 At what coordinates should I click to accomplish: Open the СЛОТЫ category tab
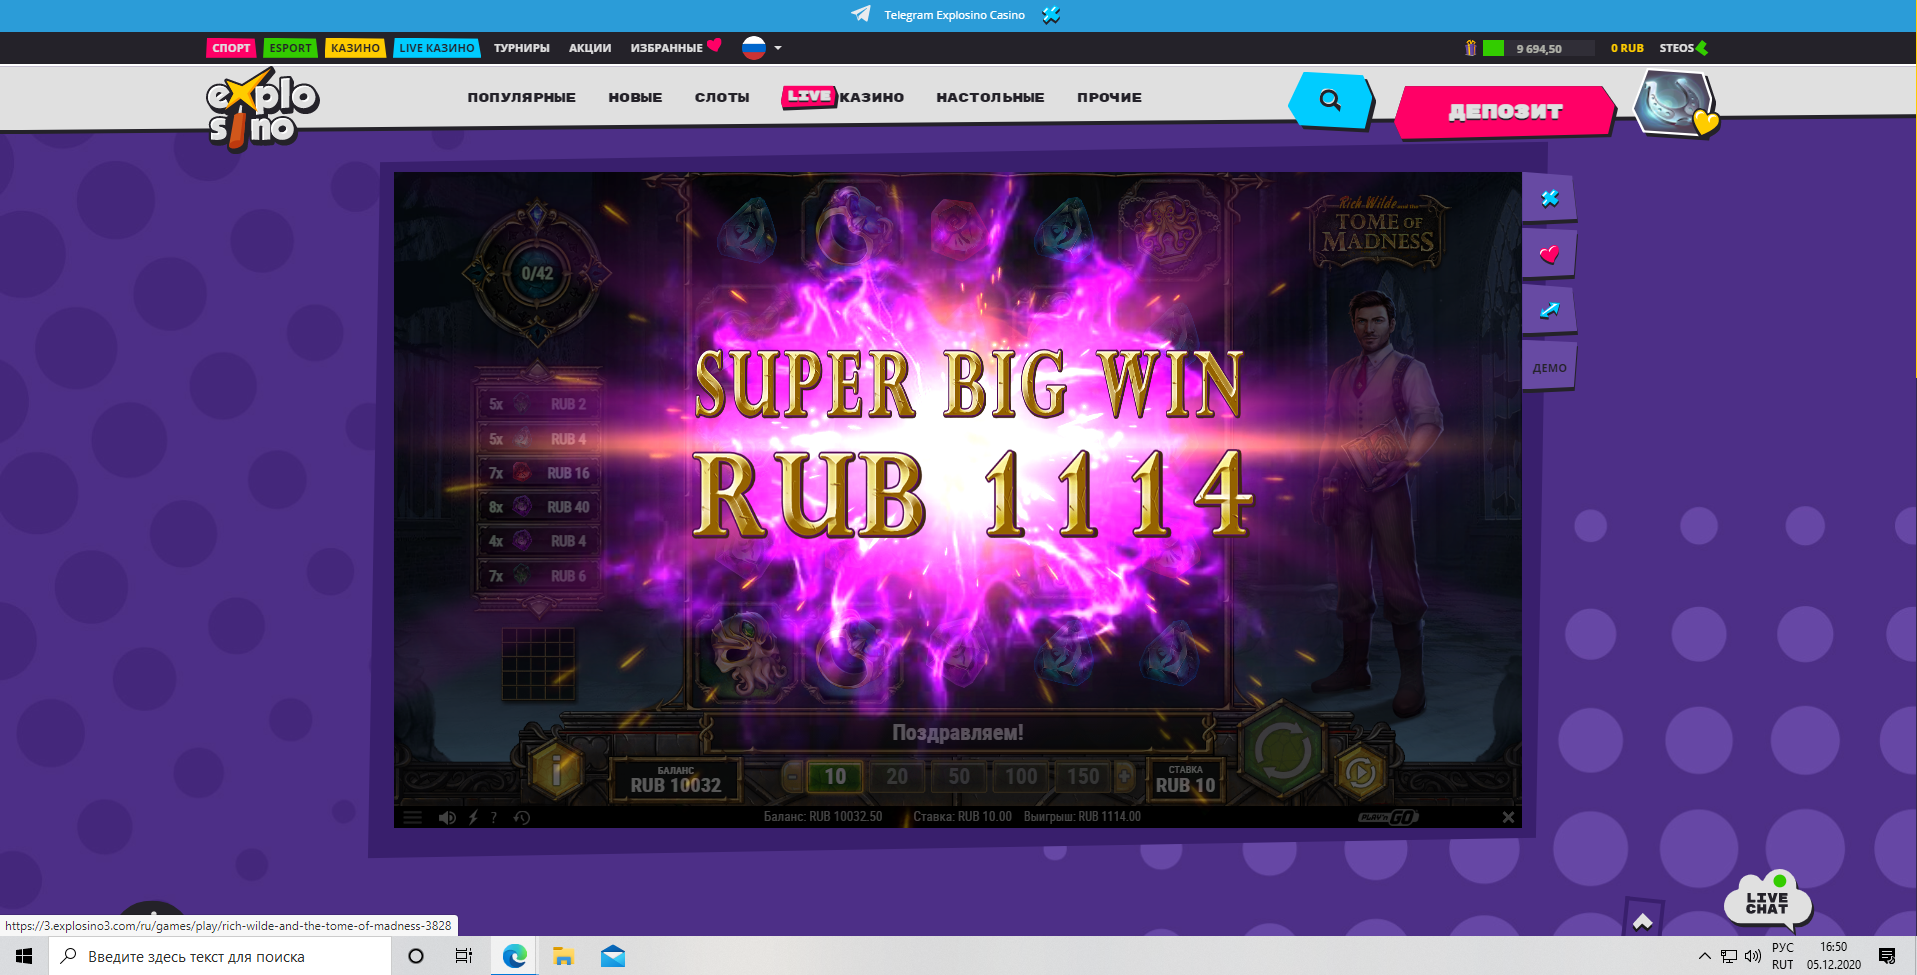(722, 97)
